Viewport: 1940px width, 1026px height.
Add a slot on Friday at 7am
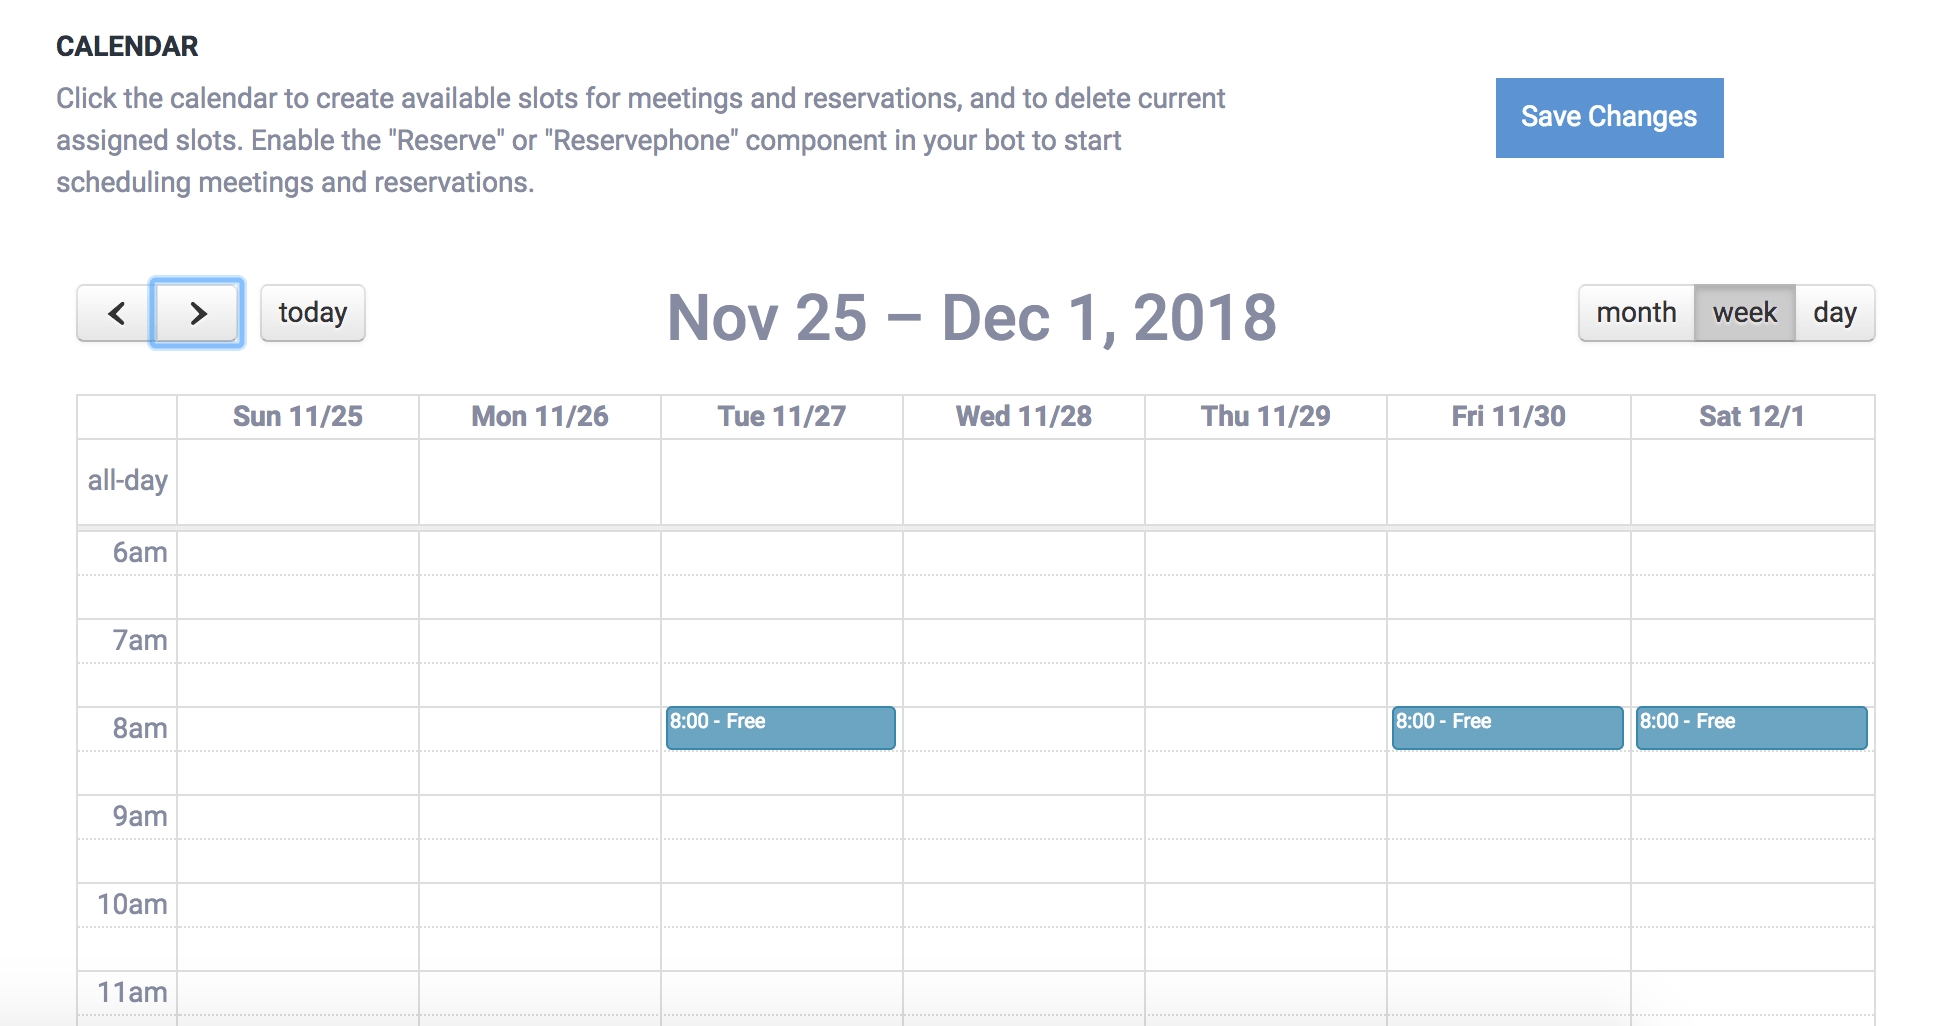(1509, 641)
